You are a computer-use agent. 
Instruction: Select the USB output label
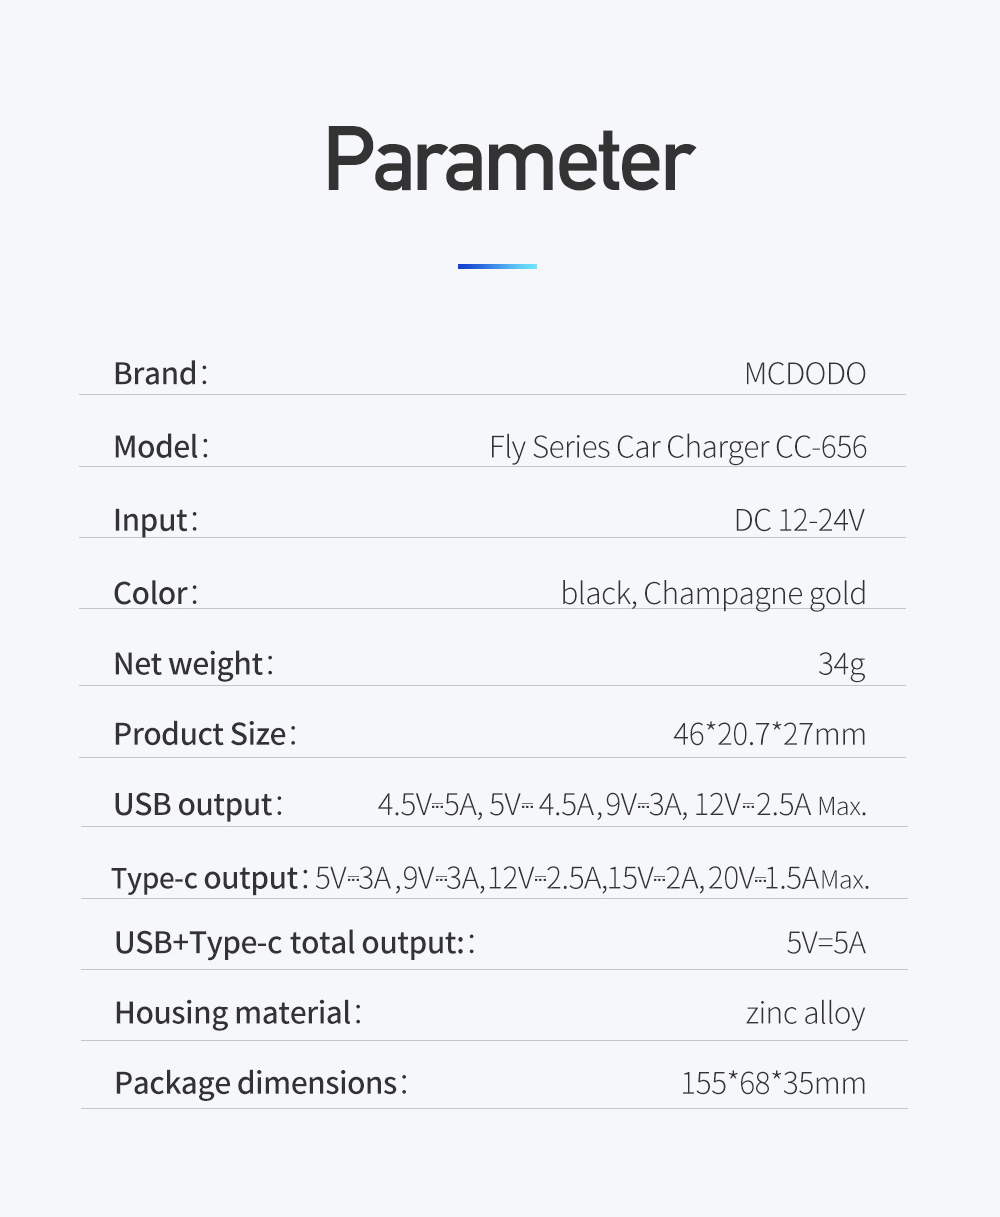(198, 805)
